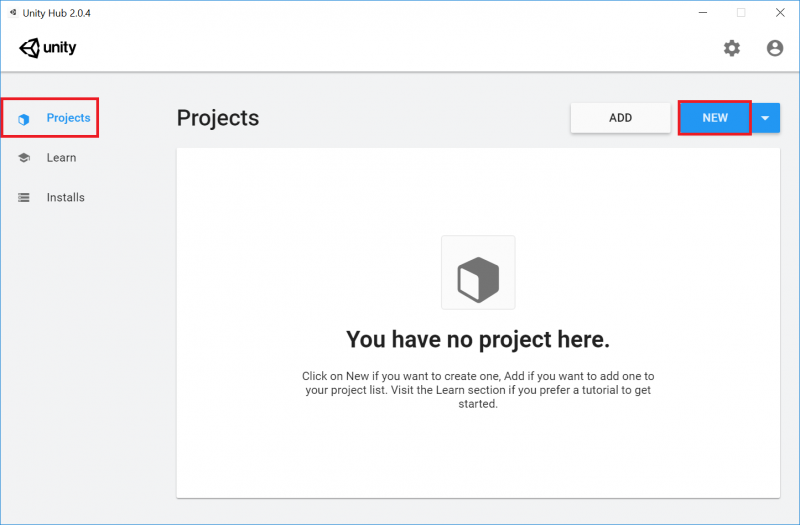Close the Unity Hub window

[x=780, y=13]
